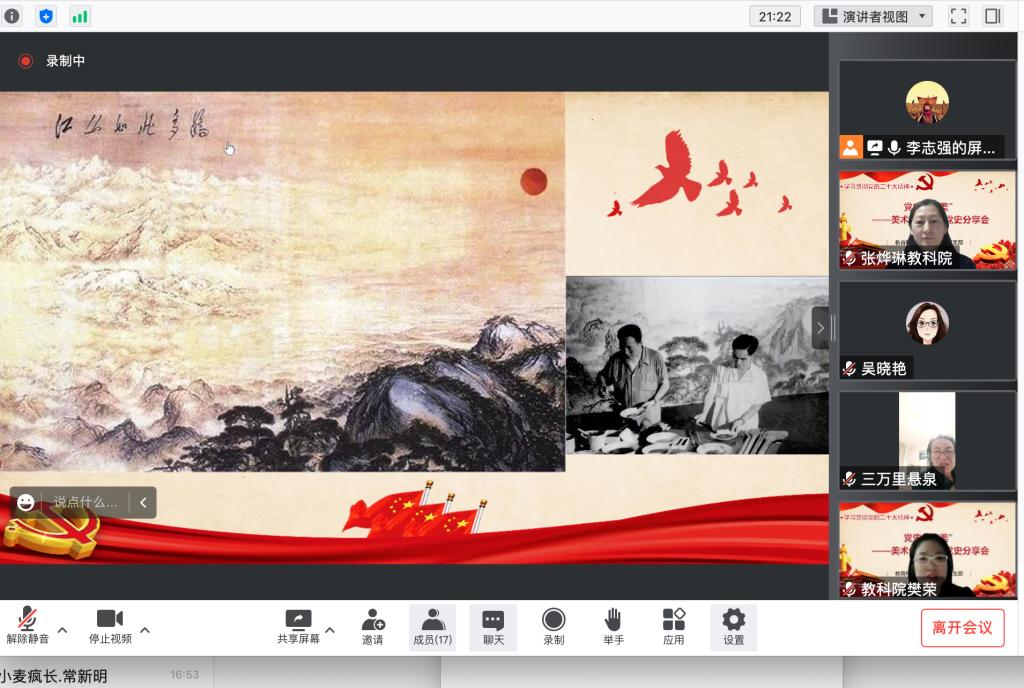Open the 邀请 invite icon
Screen dimensions: 1024x688
[x=373, y=627]
